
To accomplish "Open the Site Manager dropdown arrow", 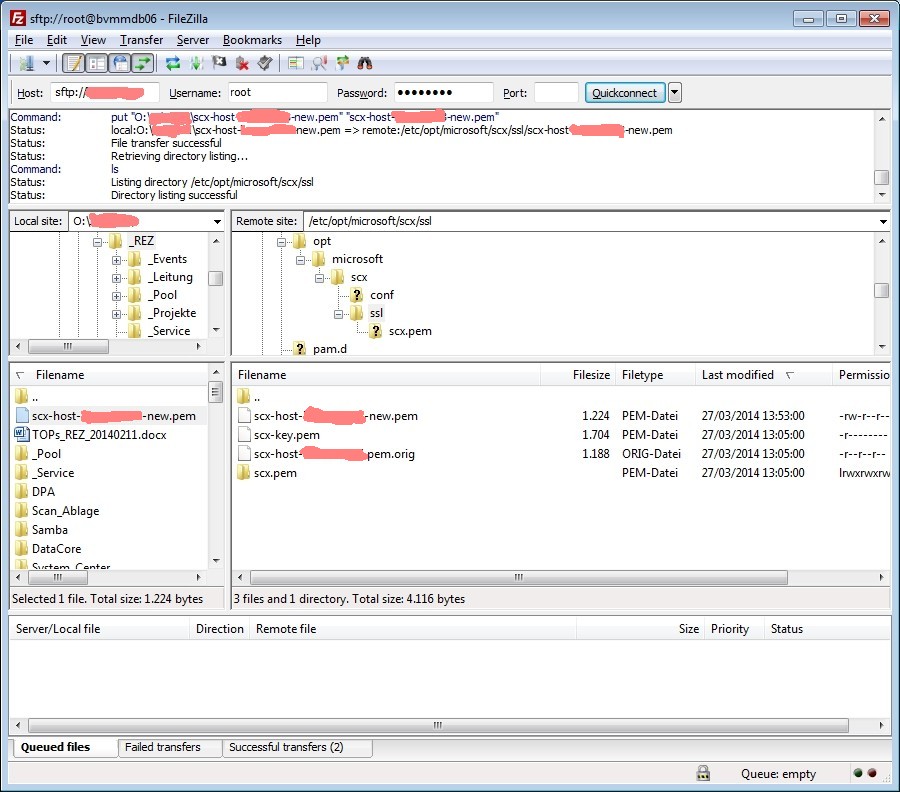I will click(x=46, y=63).
